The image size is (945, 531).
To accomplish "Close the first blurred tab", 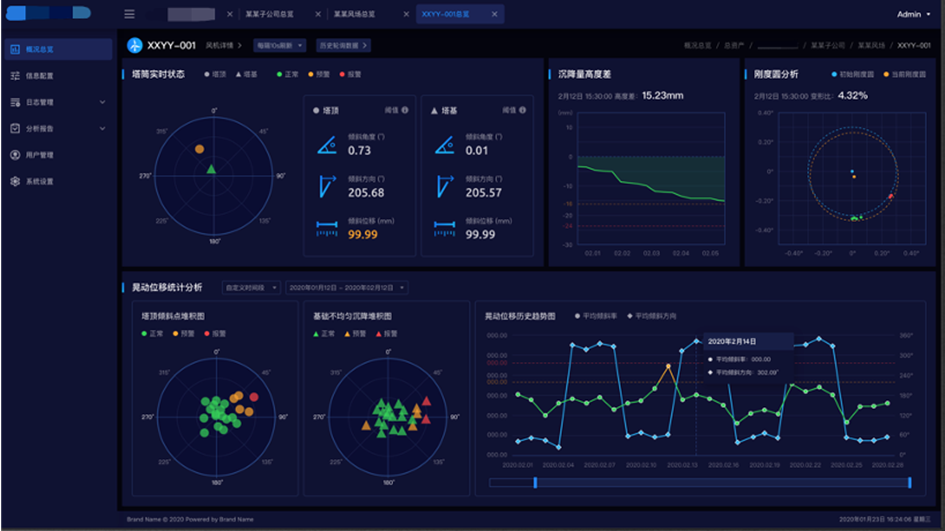I will (230, 14).
